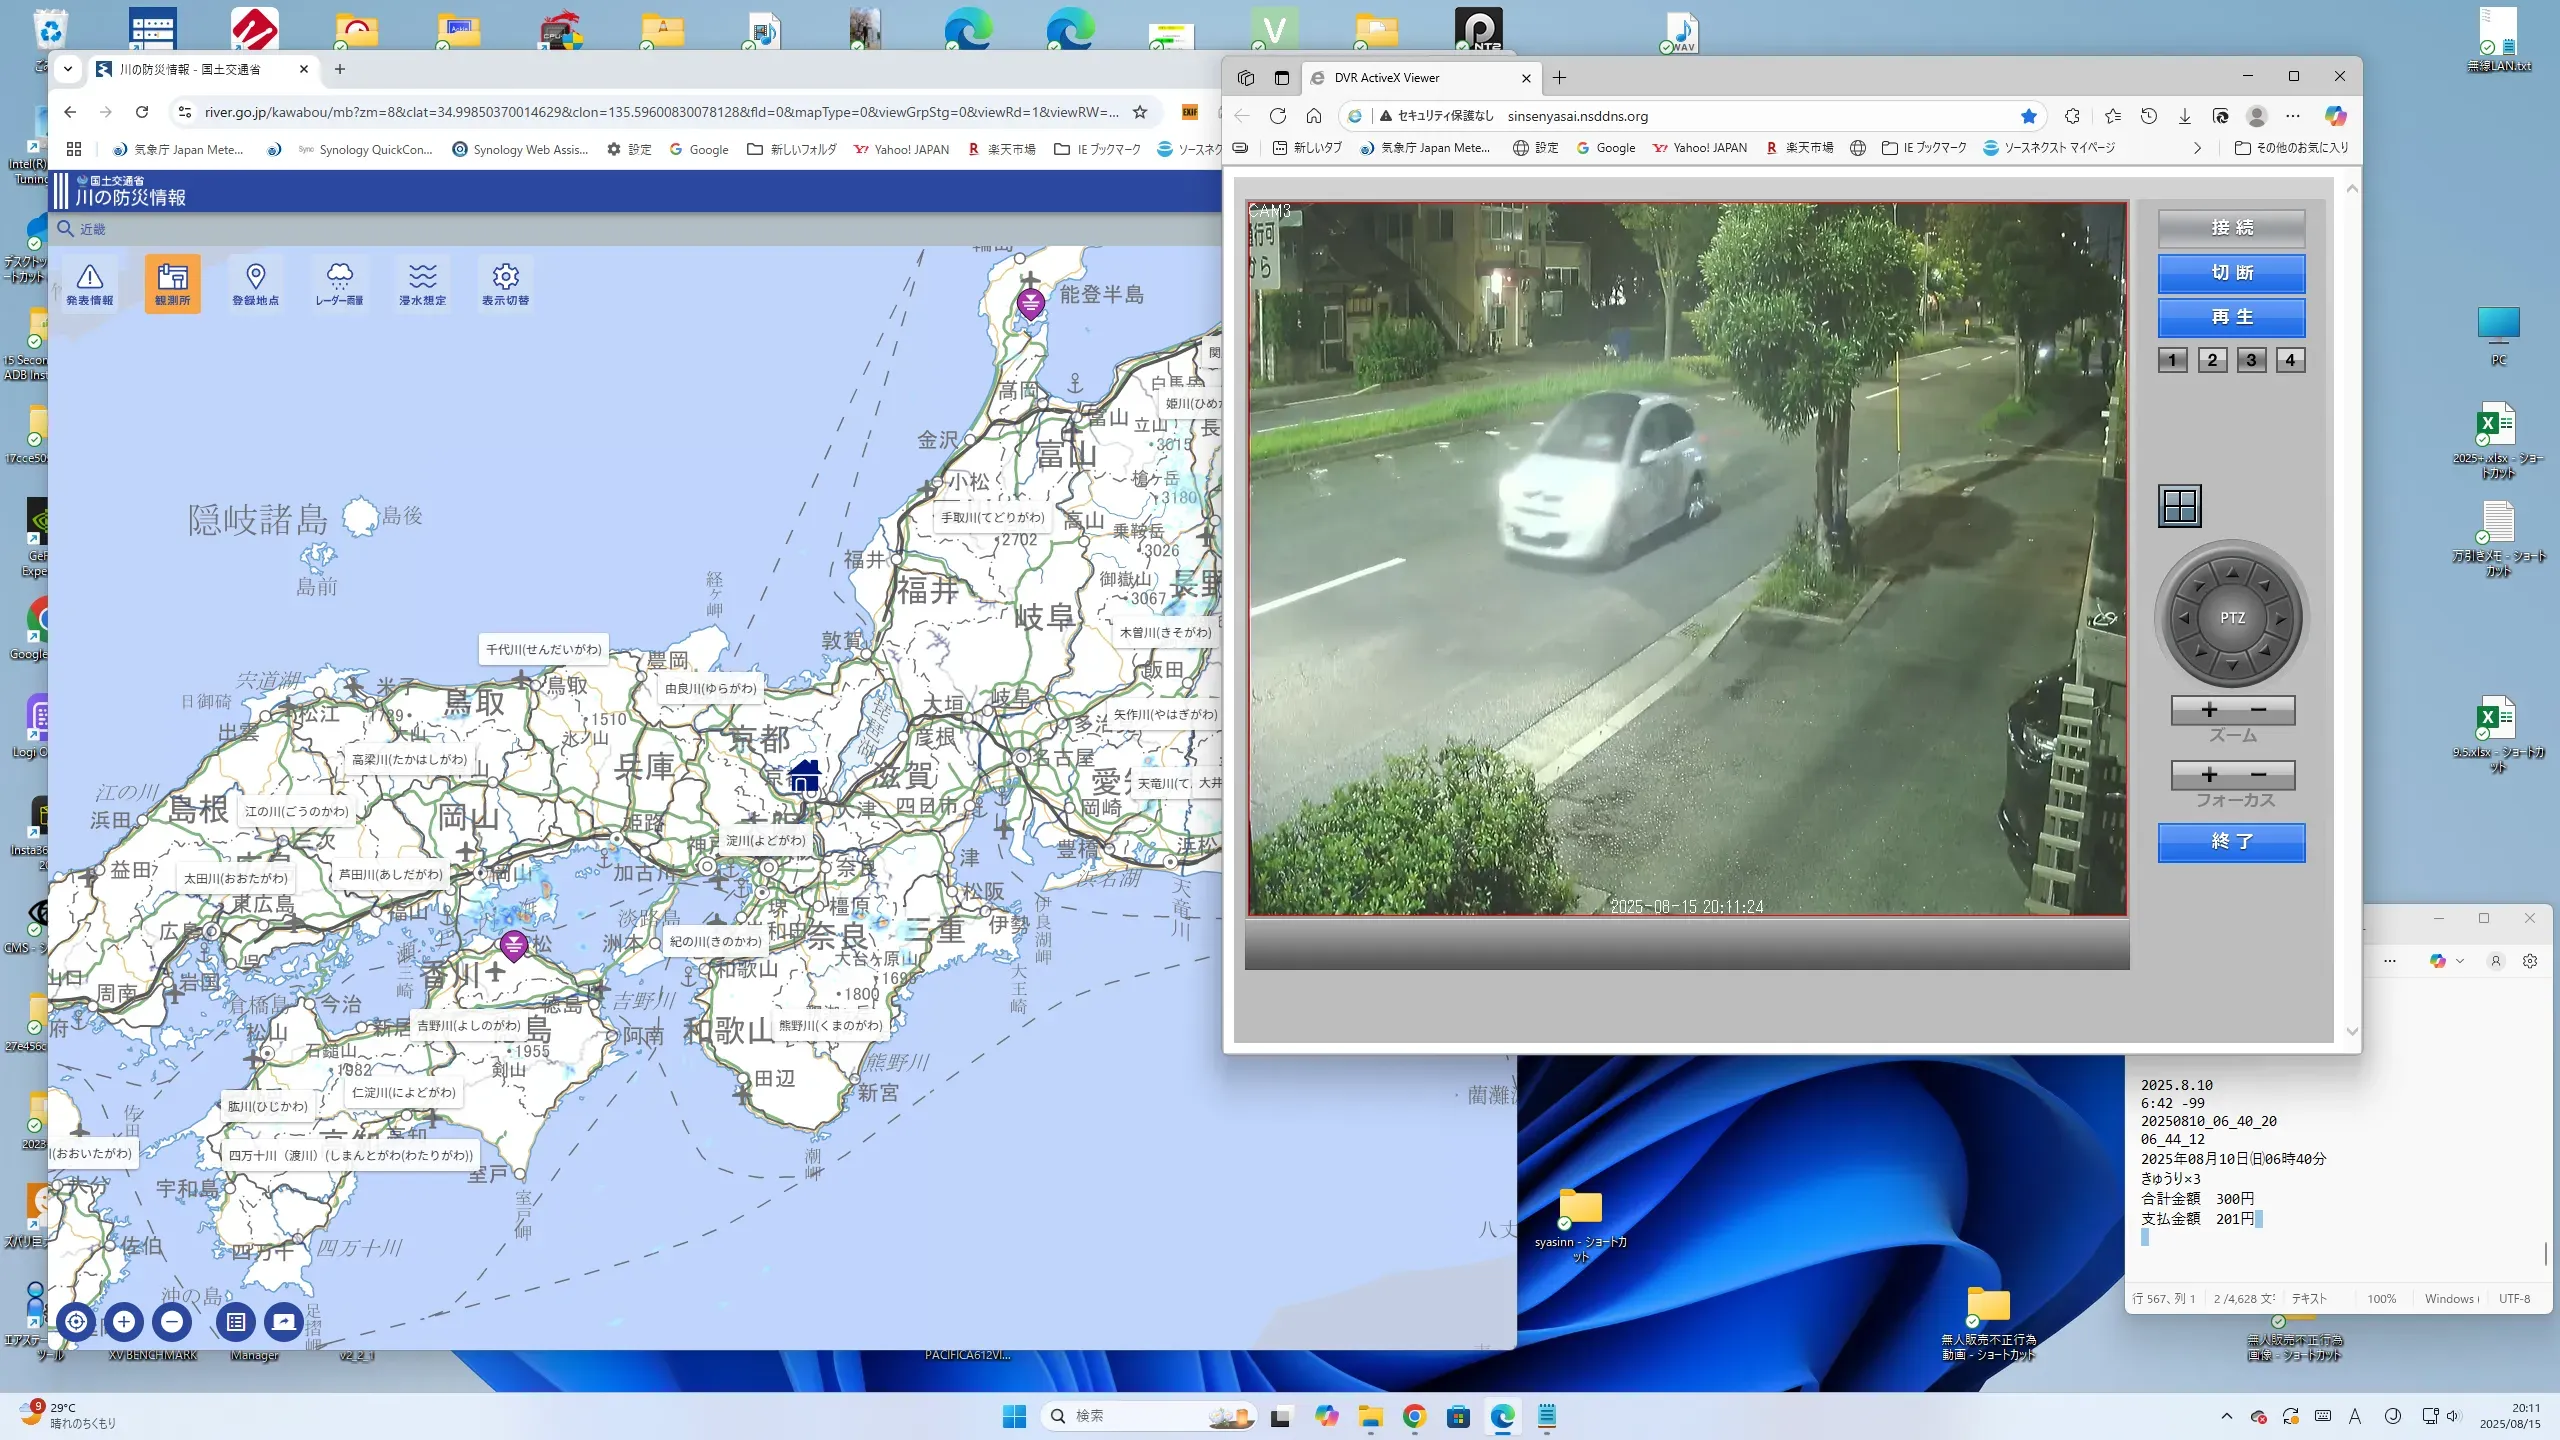Screen dimensions: 2560x1440
Task: Toggle the 観測所 station layer button
Action: point(172,283)
